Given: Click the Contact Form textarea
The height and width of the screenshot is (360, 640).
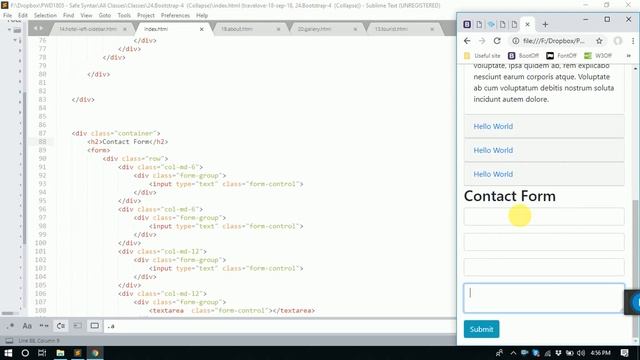Looking at the screenshot, I should click(544, 298).
